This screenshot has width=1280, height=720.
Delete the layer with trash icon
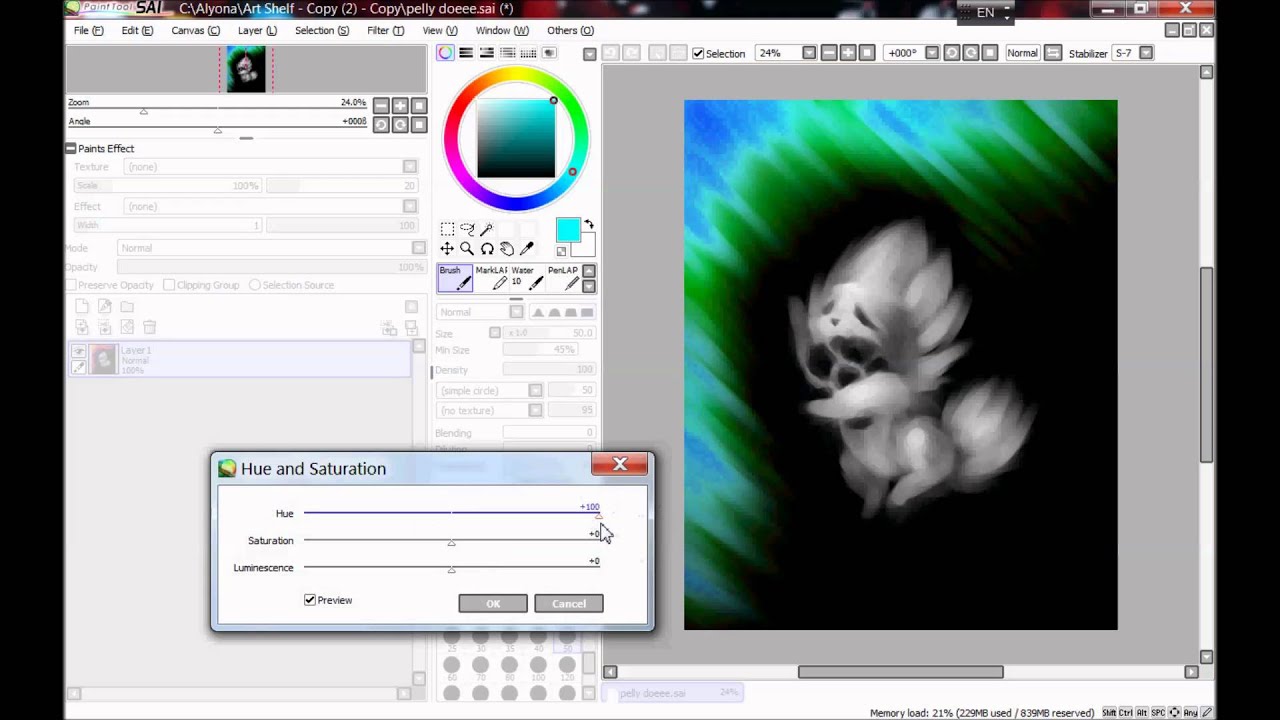pyautogui.click(x=149, y=327)
